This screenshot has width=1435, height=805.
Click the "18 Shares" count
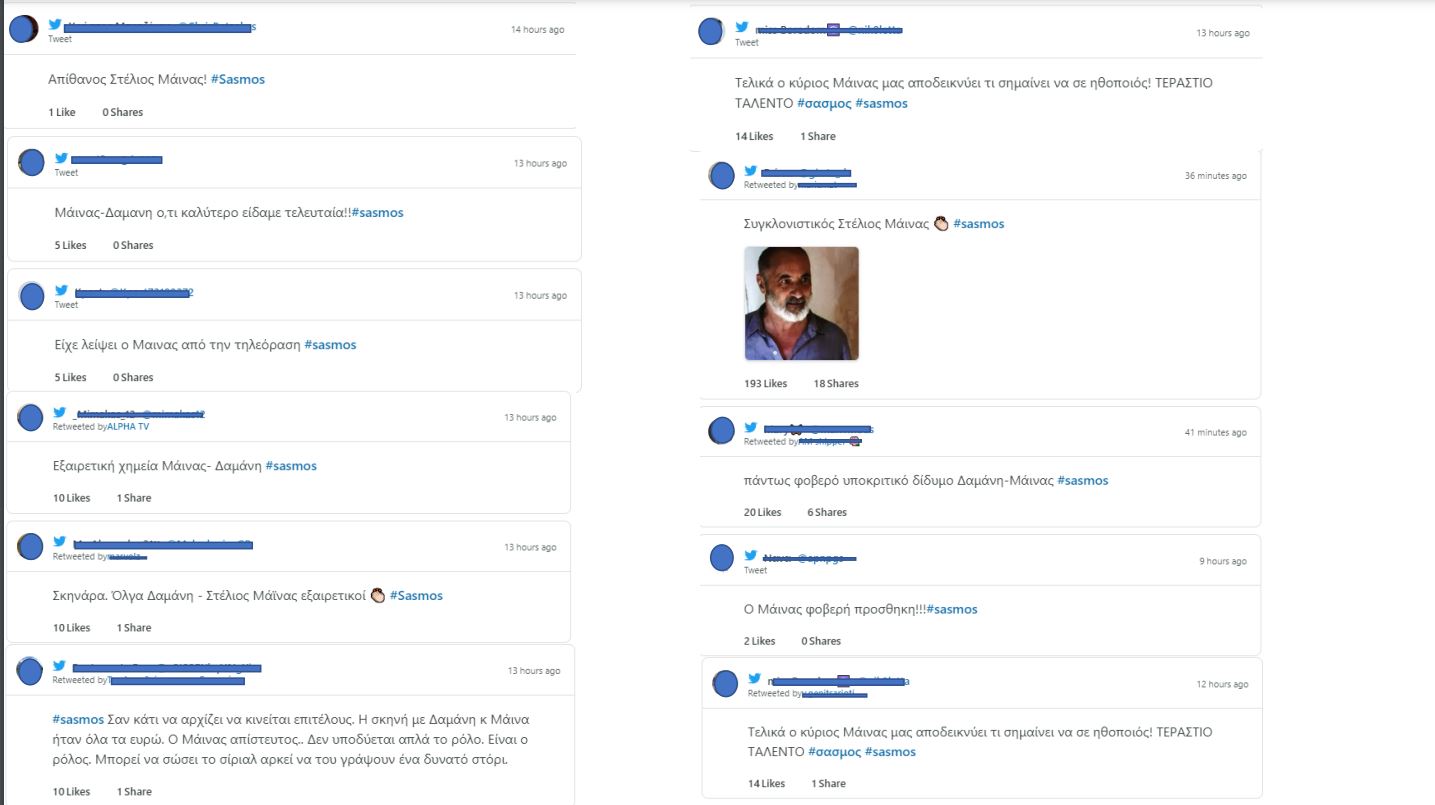836,384
